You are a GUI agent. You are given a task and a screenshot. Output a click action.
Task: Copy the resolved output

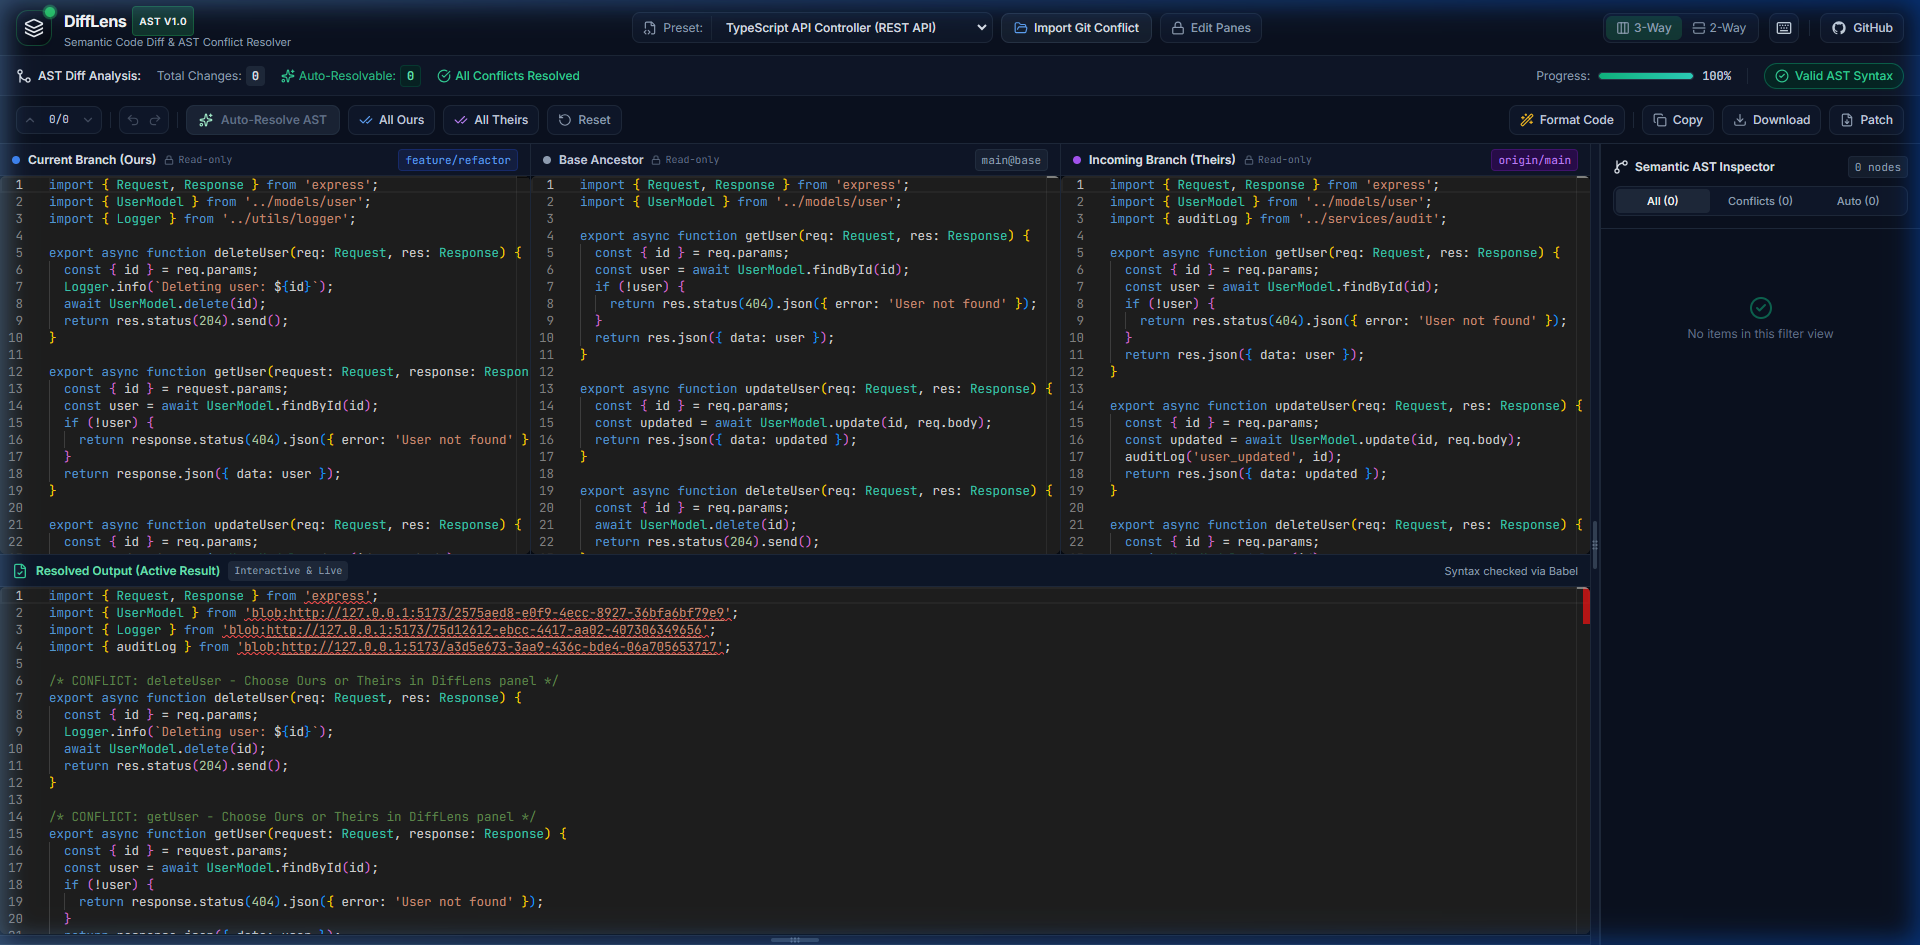(x=1678, y=120)
